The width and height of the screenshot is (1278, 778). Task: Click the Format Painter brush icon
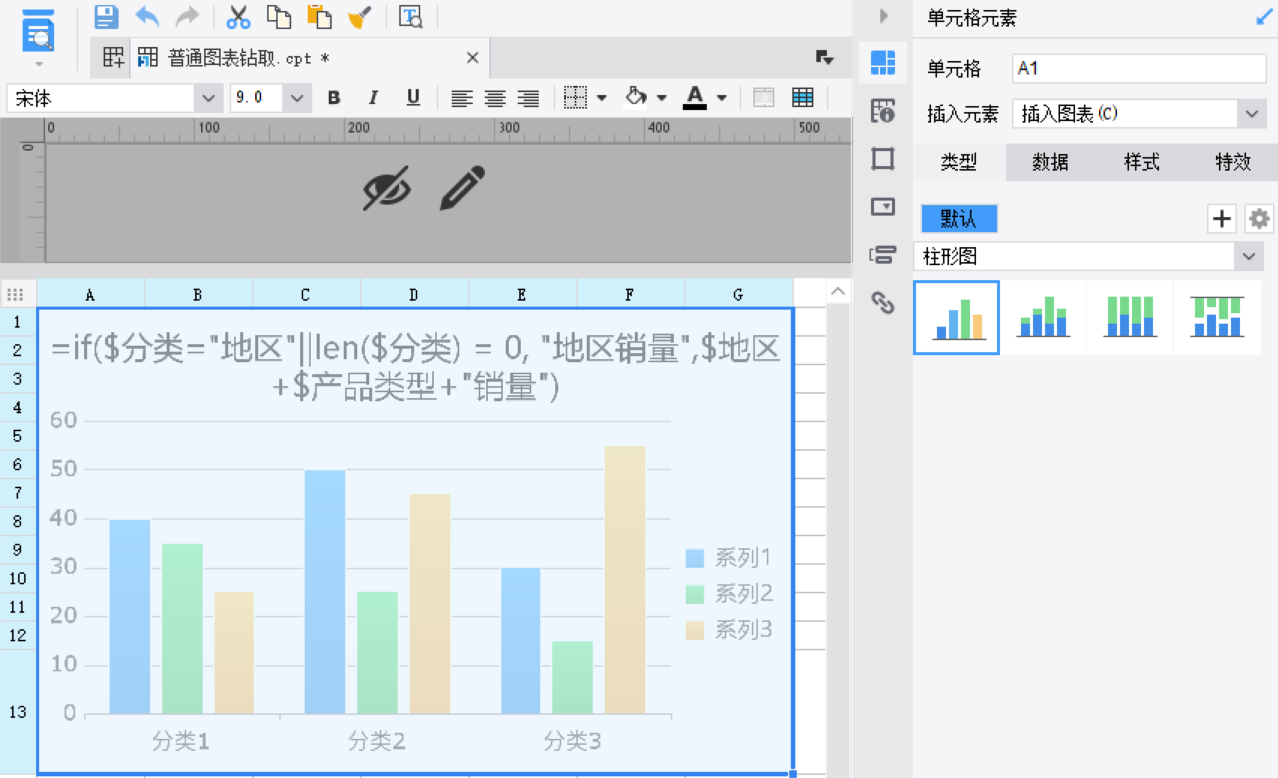pyautogui.click(x=360, y=17)
